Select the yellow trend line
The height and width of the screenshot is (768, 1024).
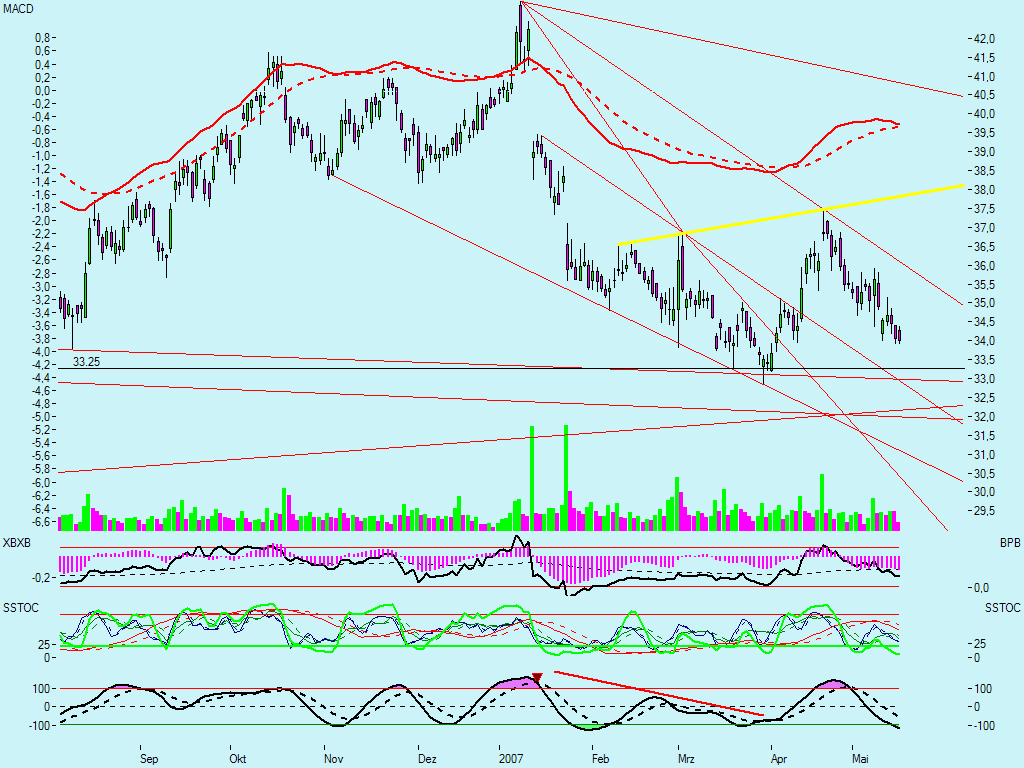790,215
